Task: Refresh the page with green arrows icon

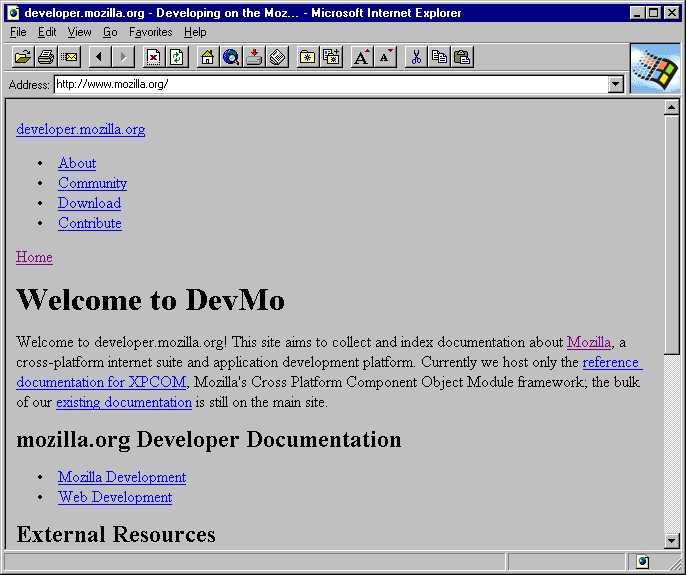Action: point(177,57)
